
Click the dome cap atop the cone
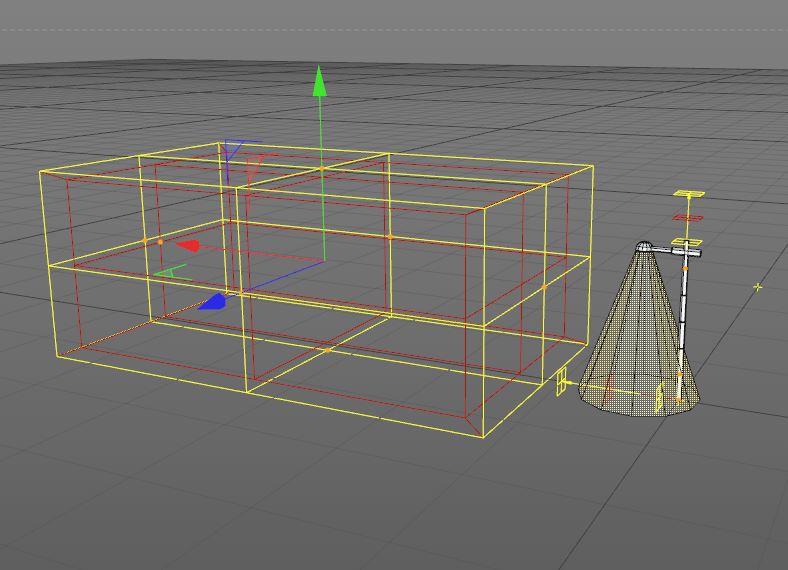click(645, 245)
